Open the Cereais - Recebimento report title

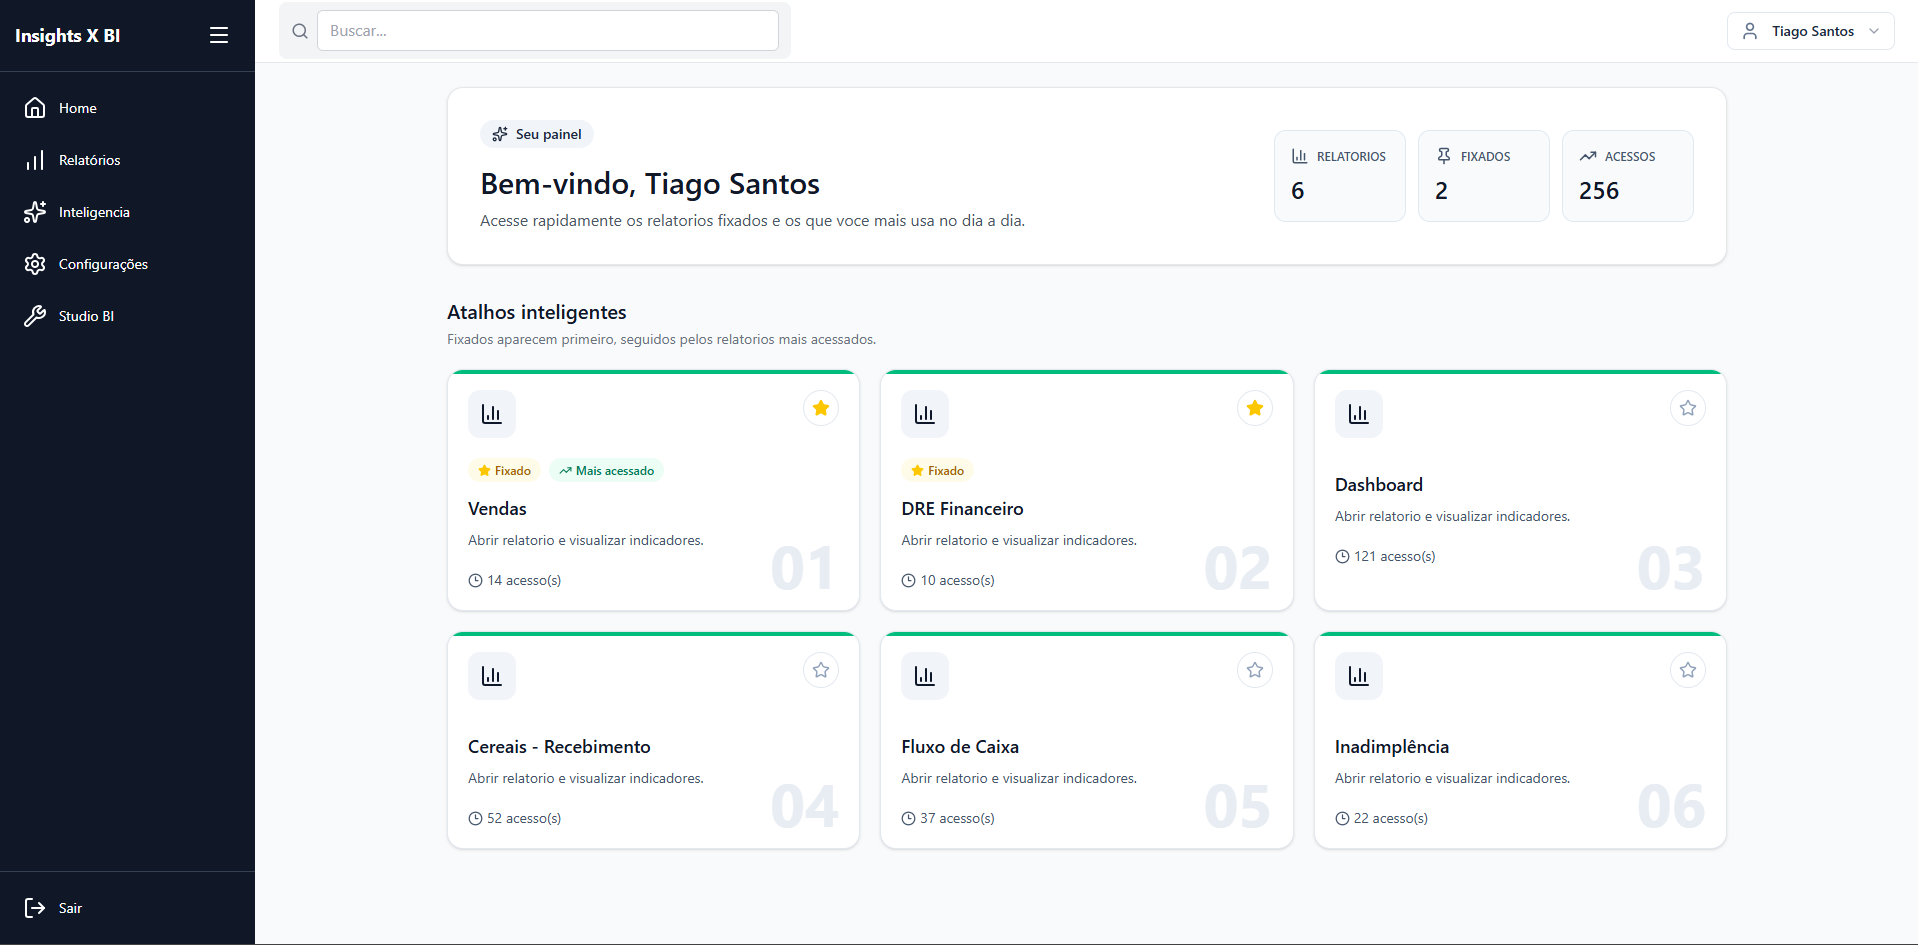pyautogui.click(x=559, y=747)
